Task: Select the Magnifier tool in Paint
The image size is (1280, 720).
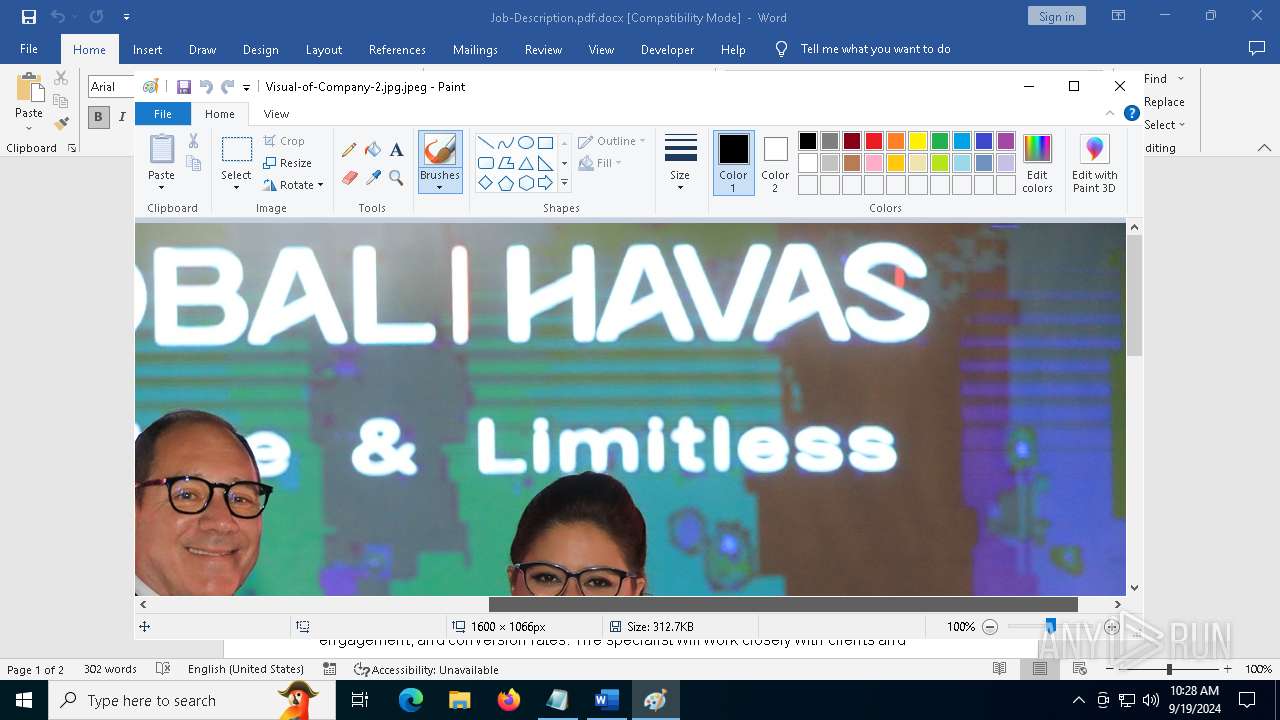Action: pos(396,178)
